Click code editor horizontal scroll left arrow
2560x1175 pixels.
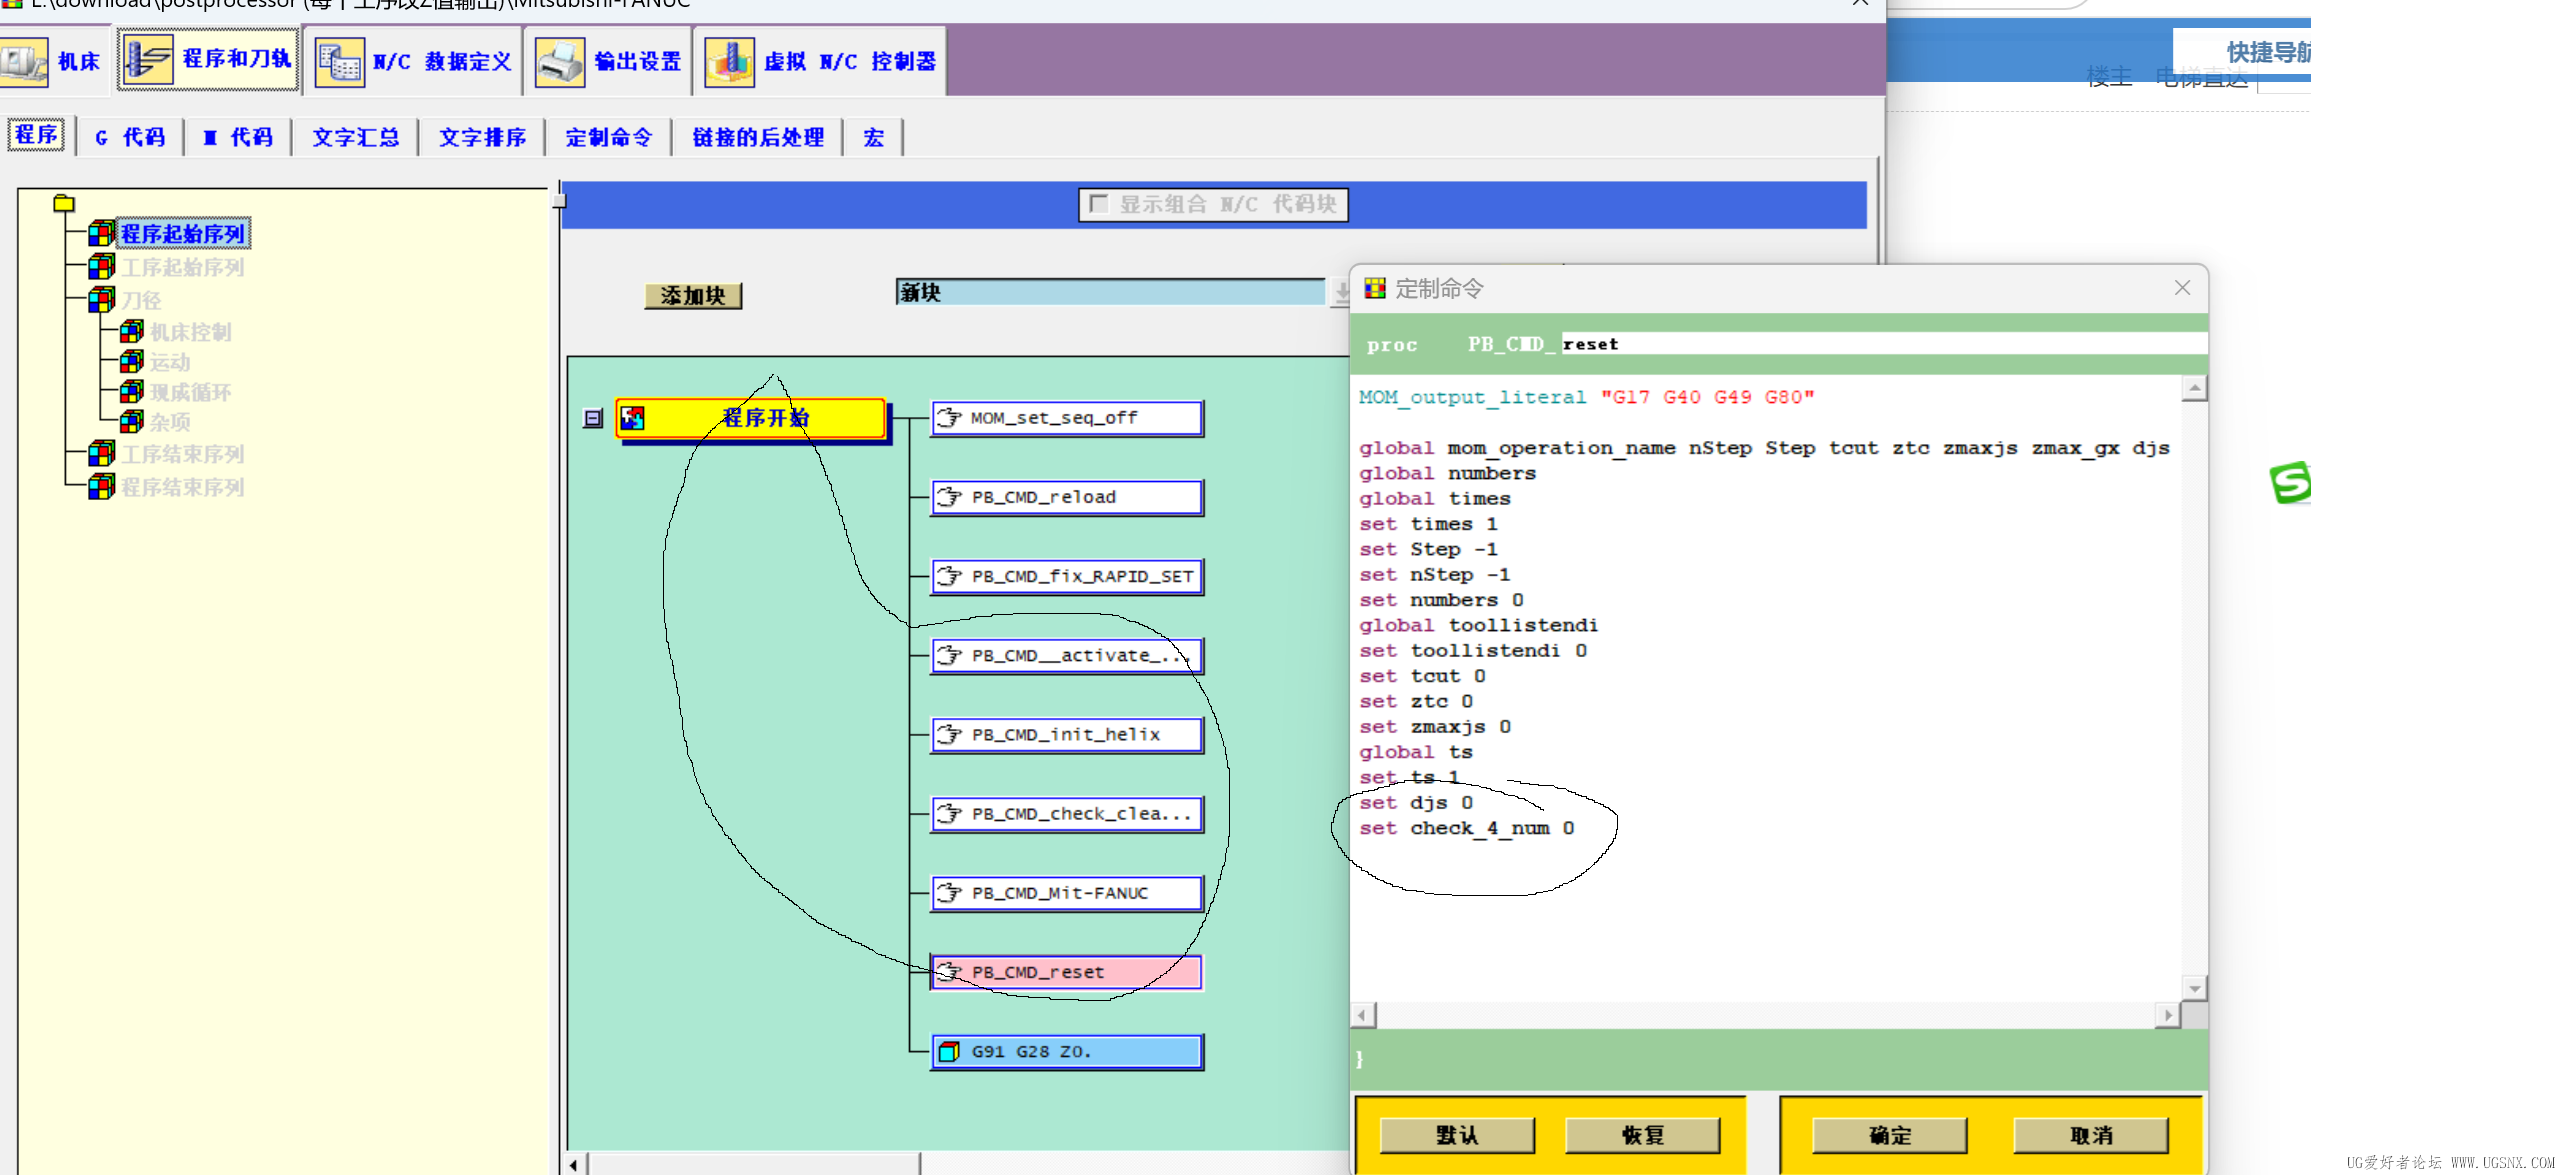pyautogui.click(x=1362, y=1015)
